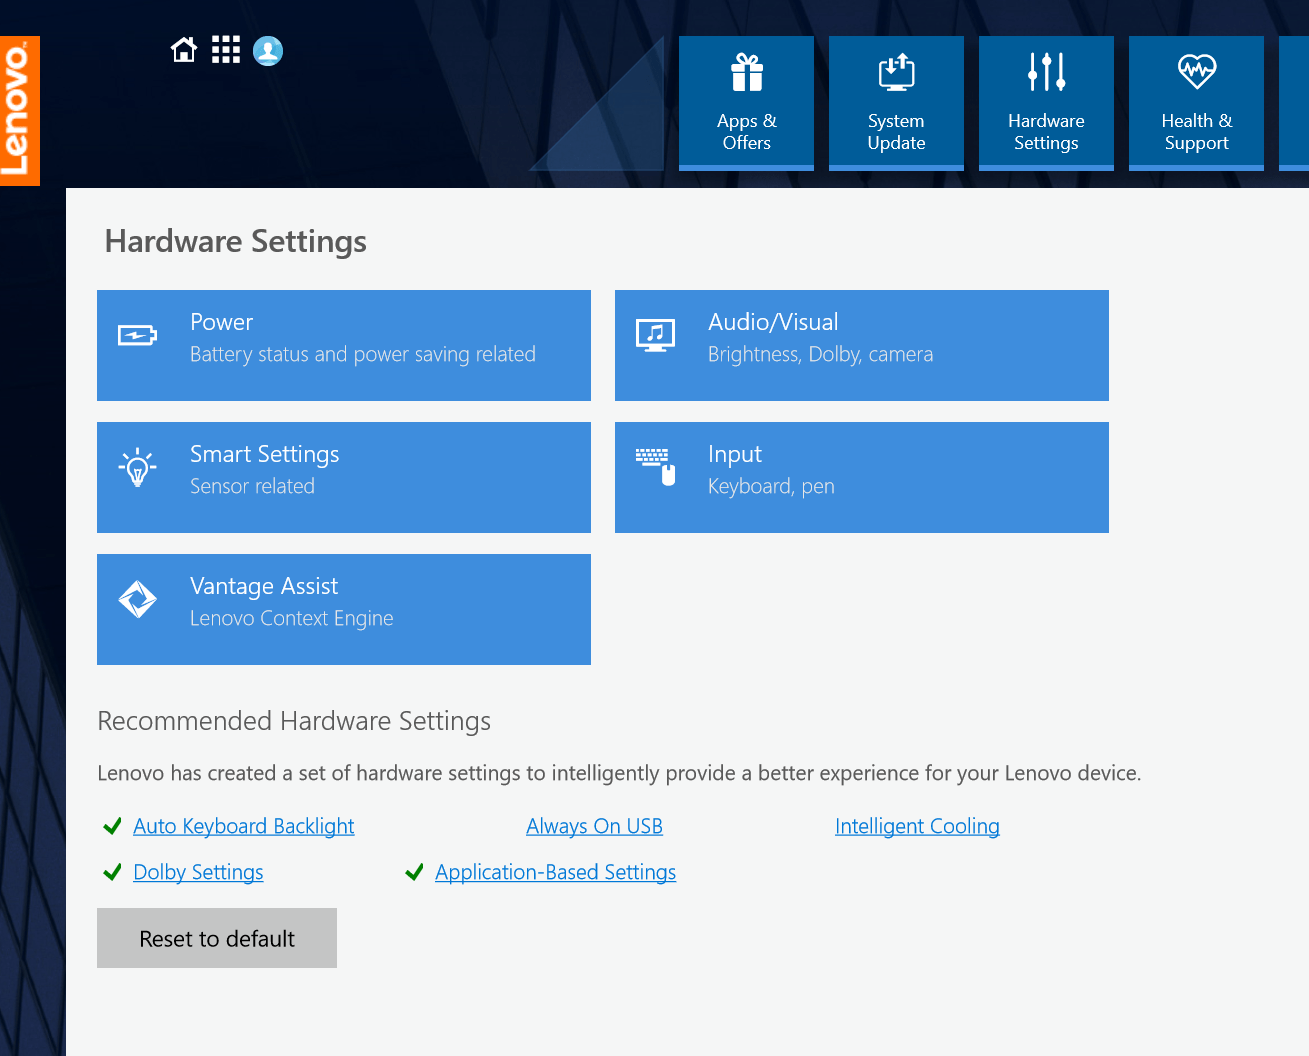Image resolution: width=1309 pixels, height=1056 pixels.
Task: Click 'Lenovo Context Engine' description text
Action: coord(292,619)
